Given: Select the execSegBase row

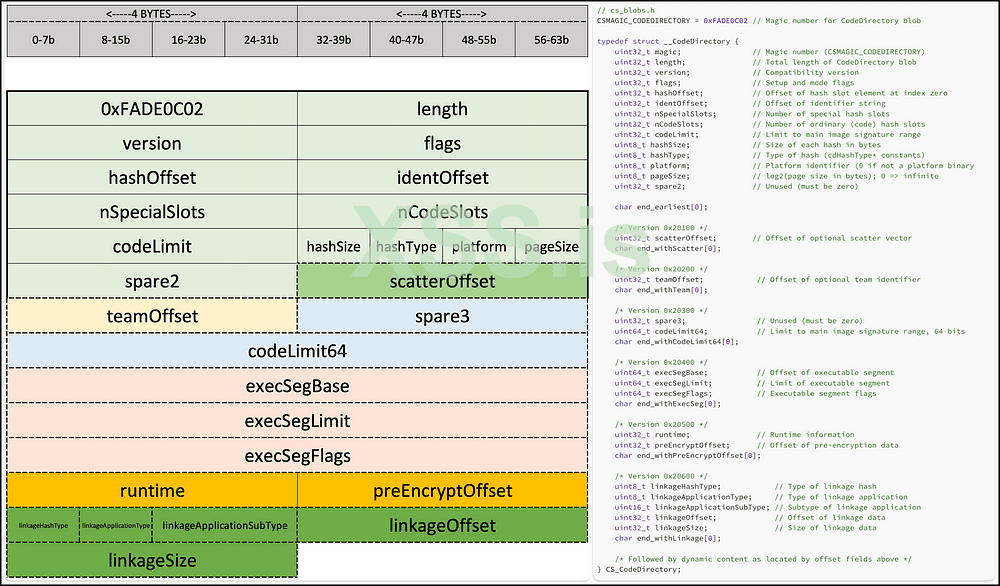Looking at the screenshot, I should 296,386.
